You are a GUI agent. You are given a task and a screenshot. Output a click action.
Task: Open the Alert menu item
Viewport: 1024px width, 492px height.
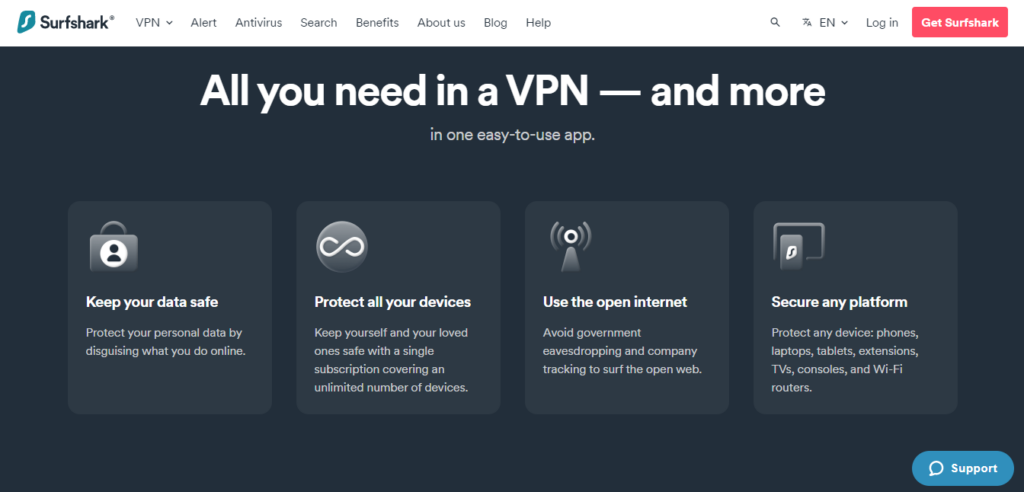point(204,22)
